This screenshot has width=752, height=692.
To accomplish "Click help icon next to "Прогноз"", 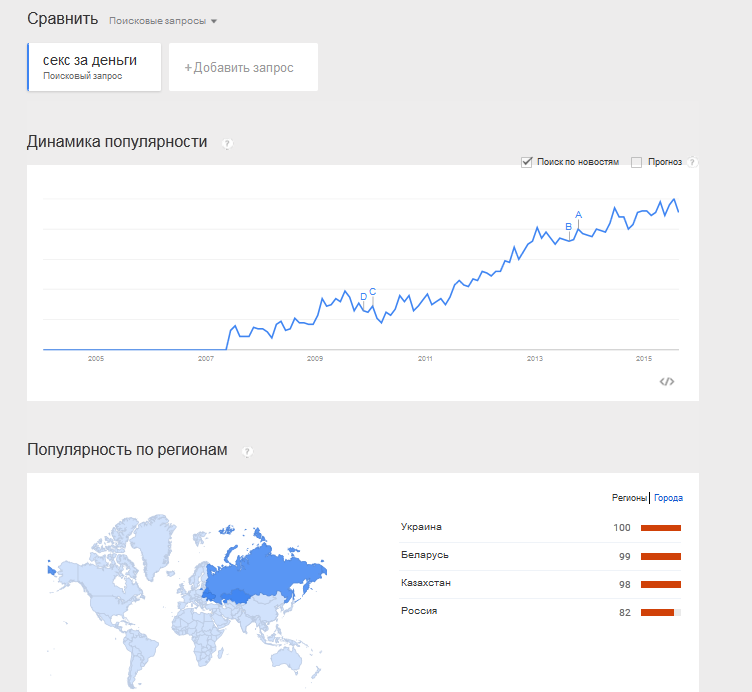I will [692, 162].
